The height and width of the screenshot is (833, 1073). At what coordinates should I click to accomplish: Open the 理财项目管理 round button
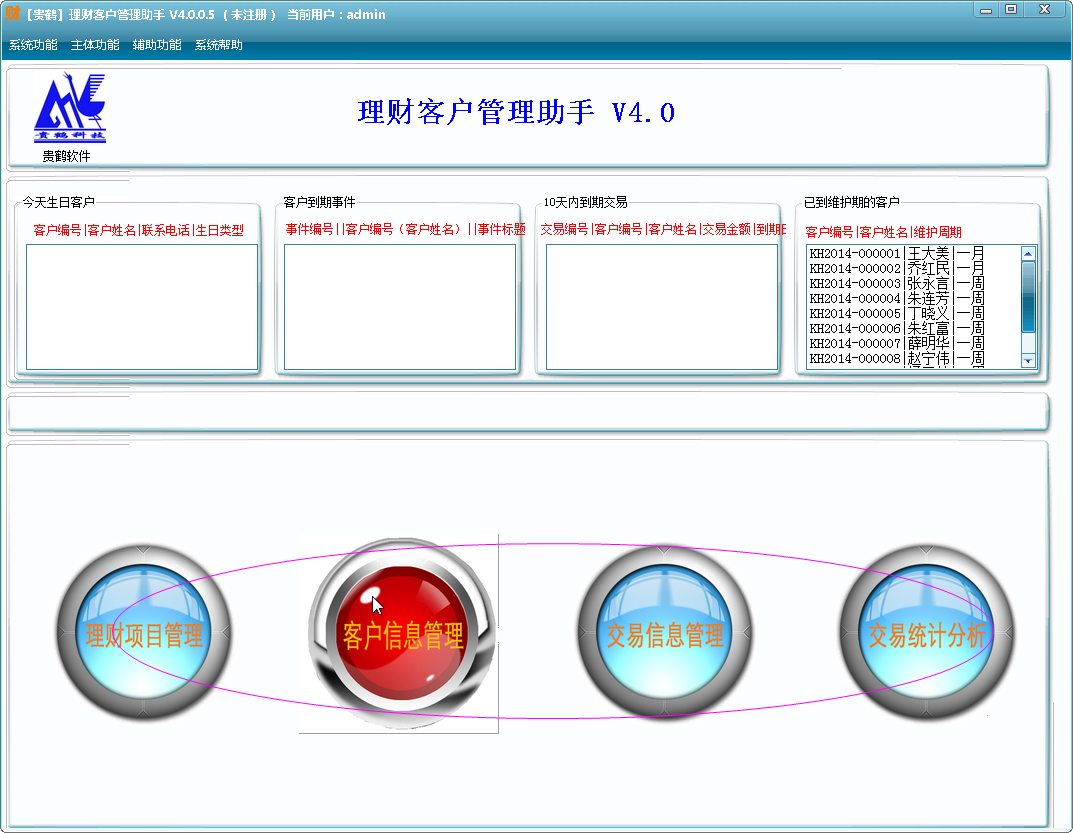click(144, 633)
